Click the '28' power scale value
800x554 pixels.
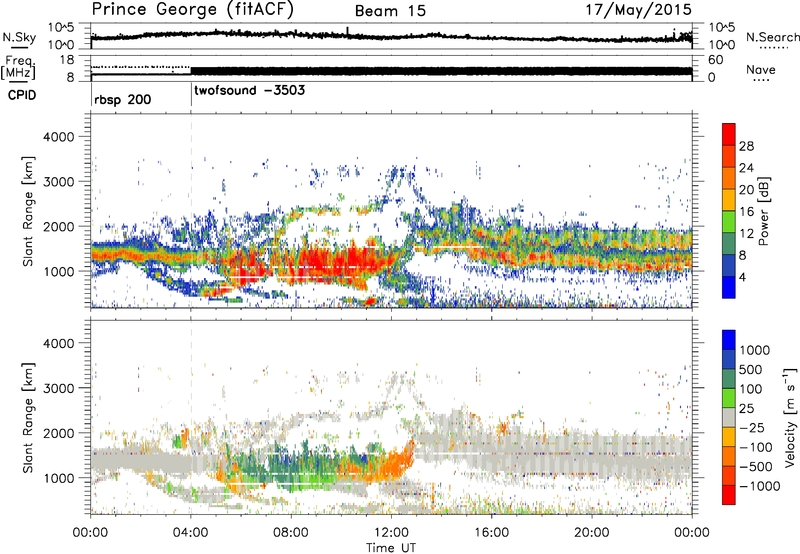click(x=746, y=146)
